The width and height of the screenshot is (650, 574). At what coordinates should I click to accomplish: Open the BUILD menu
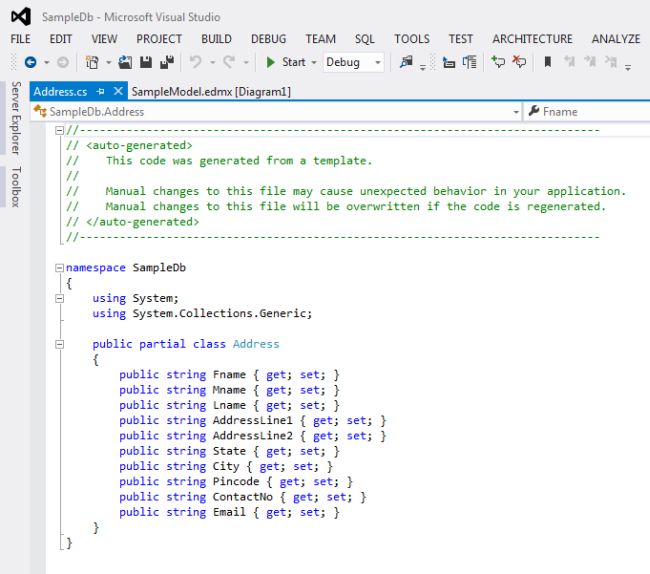coord(216,39)
